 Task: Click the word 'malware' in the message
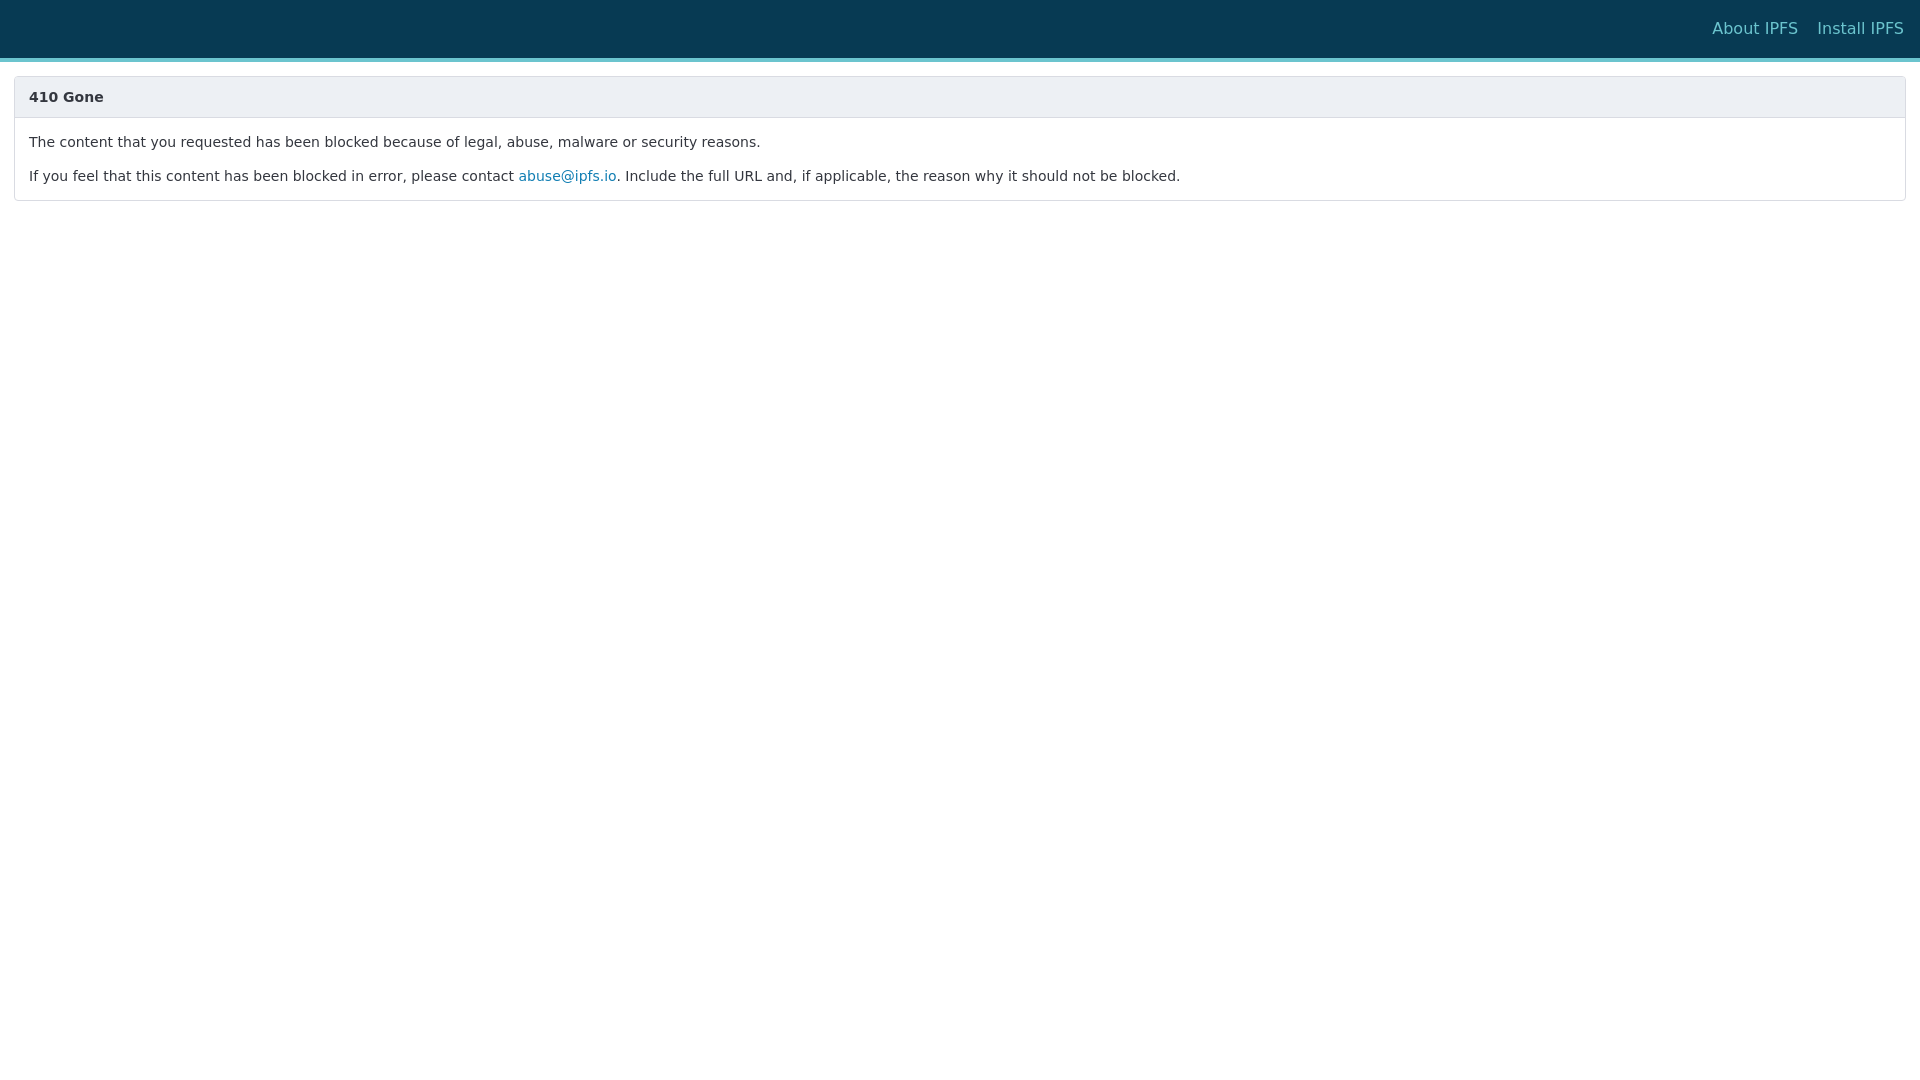[587, 142]
